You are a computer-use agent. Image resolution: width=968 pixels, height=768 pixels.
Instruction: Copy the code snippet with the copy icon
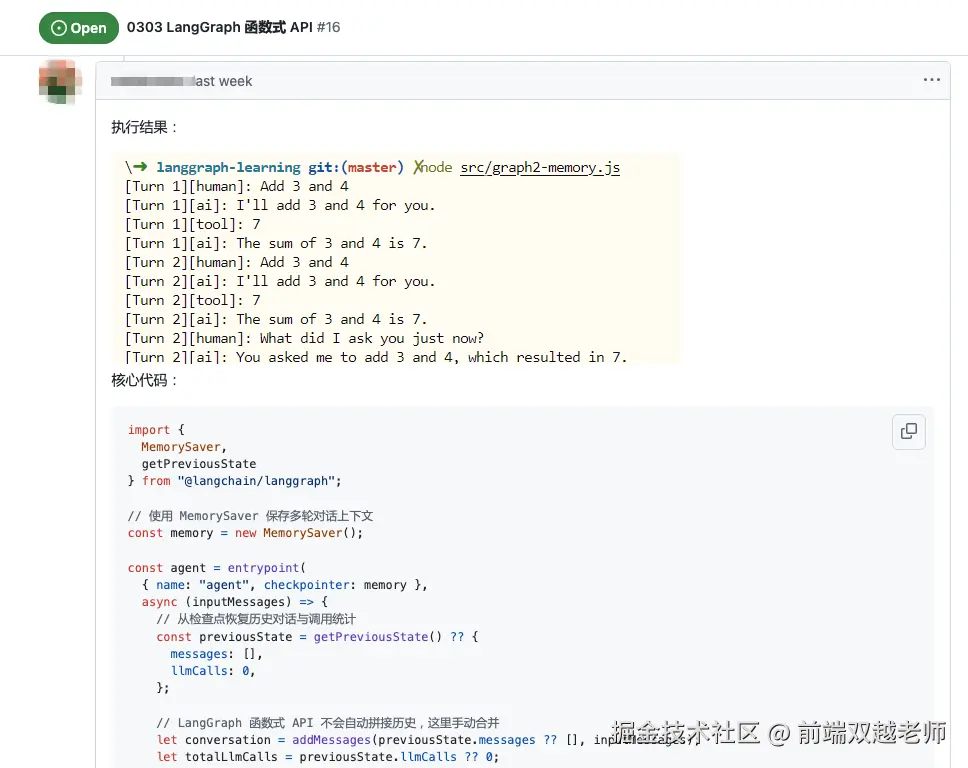point(908,431)
